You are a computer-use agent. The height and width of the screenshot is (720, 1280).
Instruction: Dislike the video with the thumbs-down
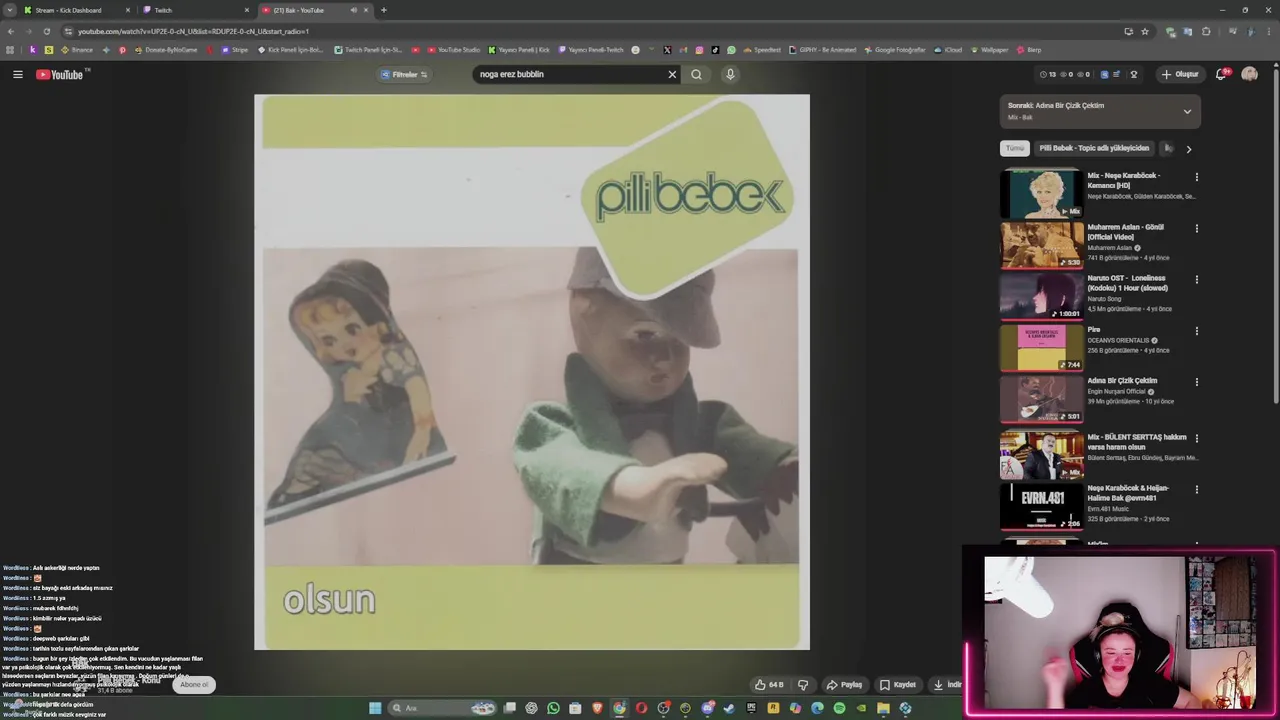coord(802,685)
